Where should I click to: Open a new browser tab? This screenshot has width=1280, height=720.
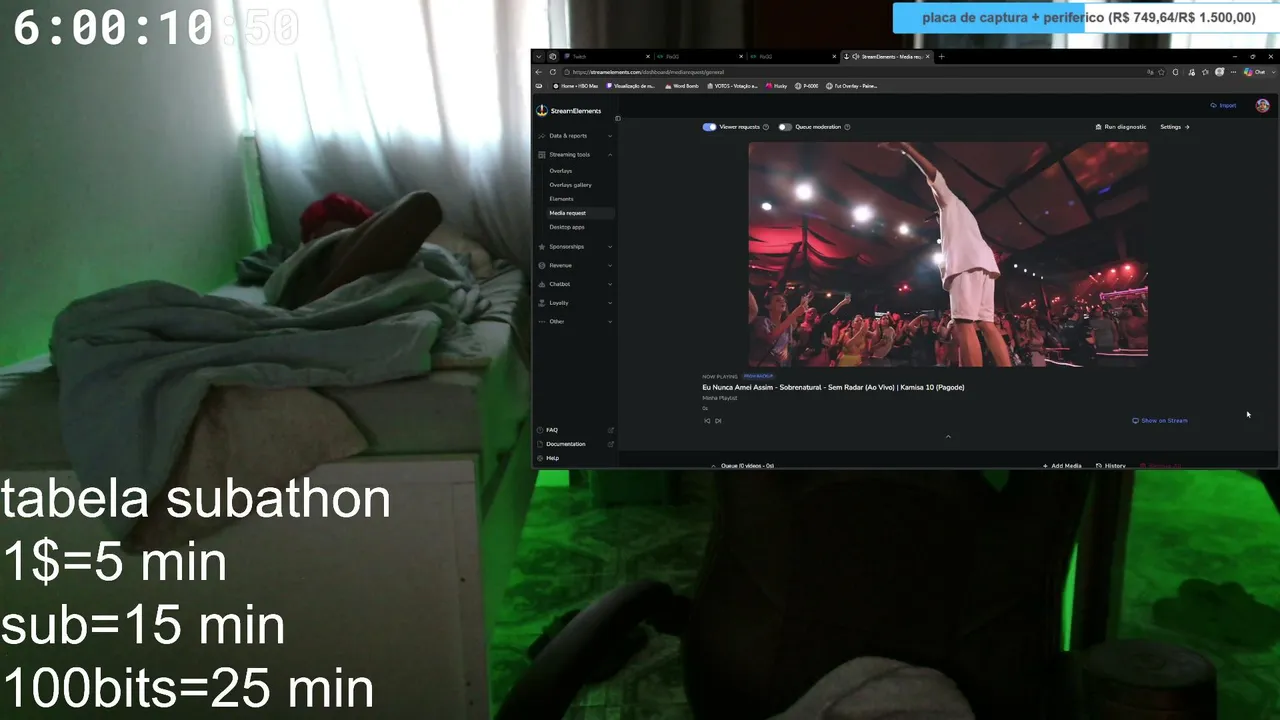pos(941,57)
